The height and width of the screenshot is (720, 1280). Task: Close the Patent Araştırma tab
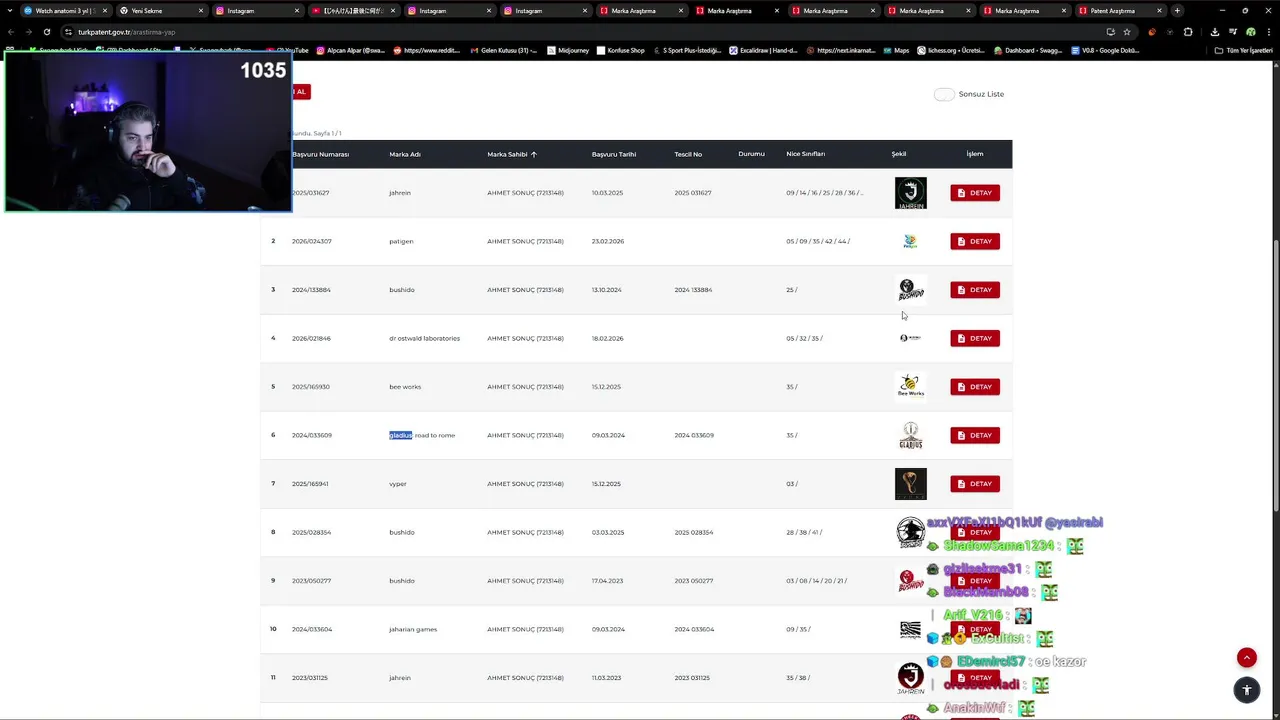click(1159, 11)
